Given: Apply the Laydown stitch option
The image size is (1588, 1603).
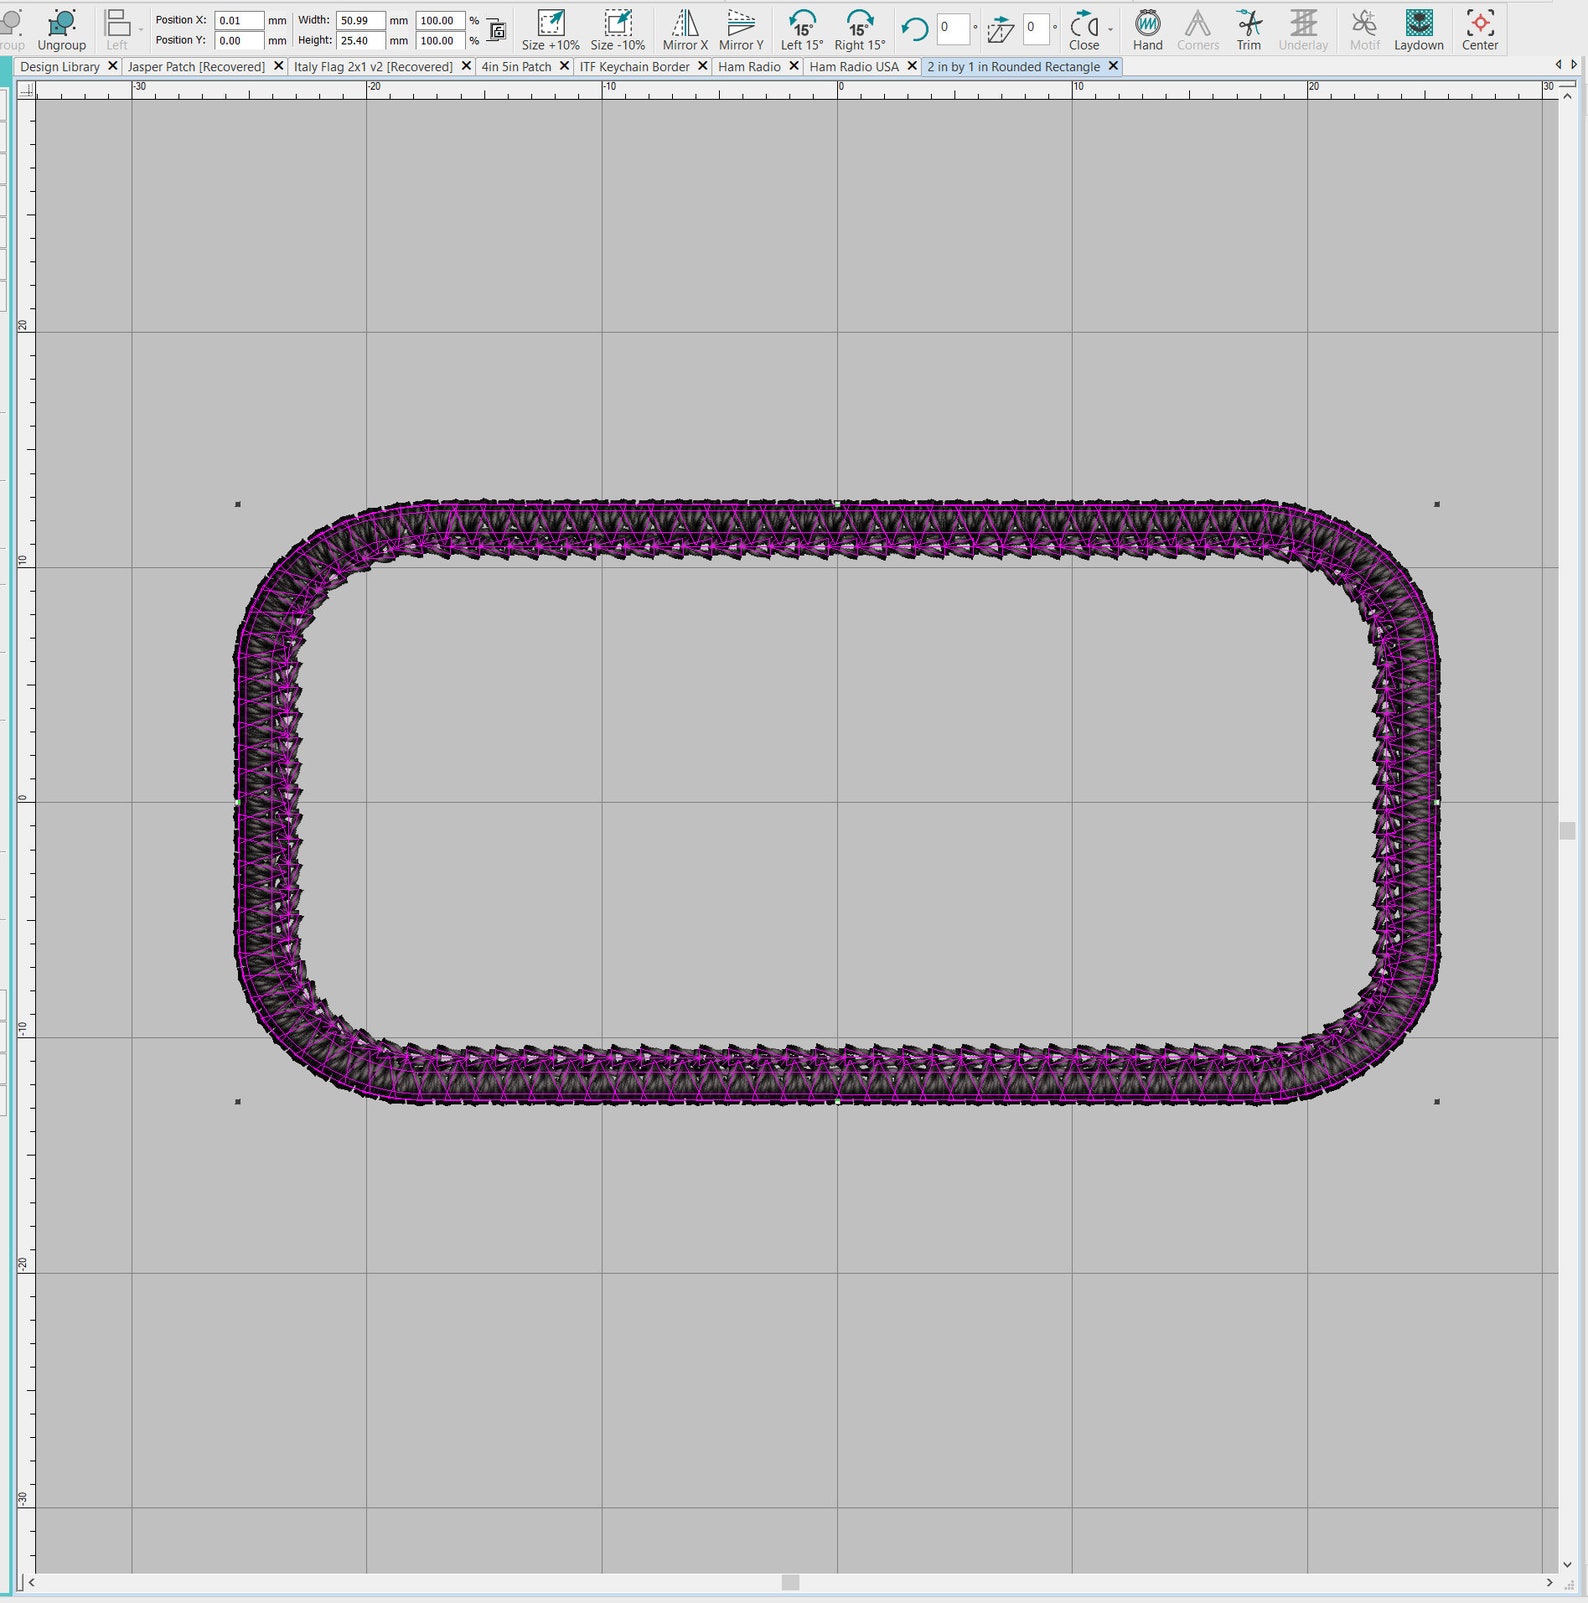Looking at the screenshot, I should pyautogui.click(x=1419, y=30).
